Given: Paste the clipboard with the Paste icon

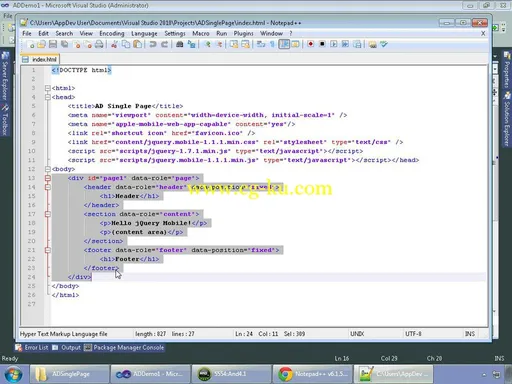Looking at the screenshot, I should [x=137, y=44].
